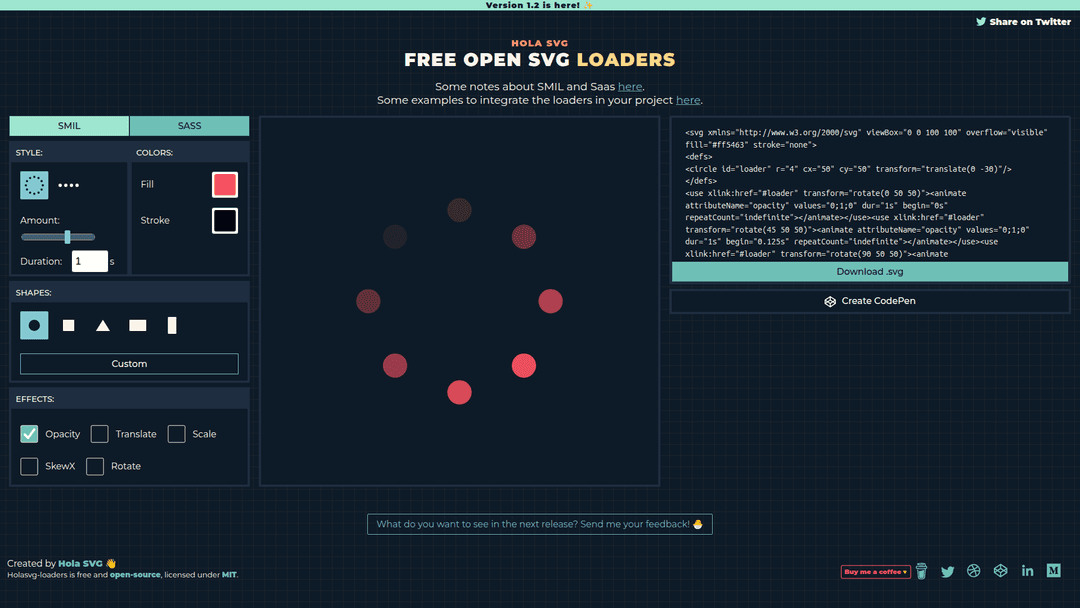Image resolution: width=1080 pixels, height=608 pixels.
Task: Switch to the SMIL tab
Action: point(69,126)
